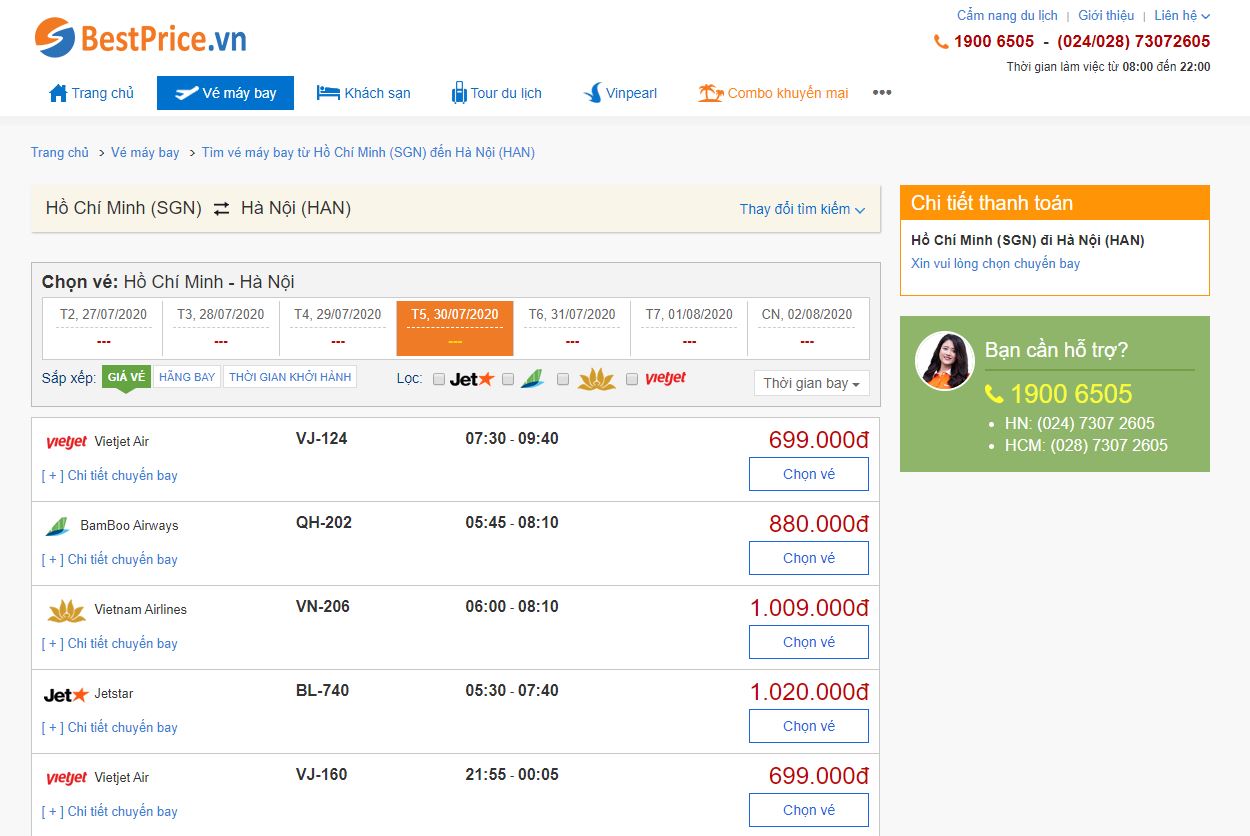Click Chọn vé for flight VN-206
1250x836 pixels.
point(809,642)
